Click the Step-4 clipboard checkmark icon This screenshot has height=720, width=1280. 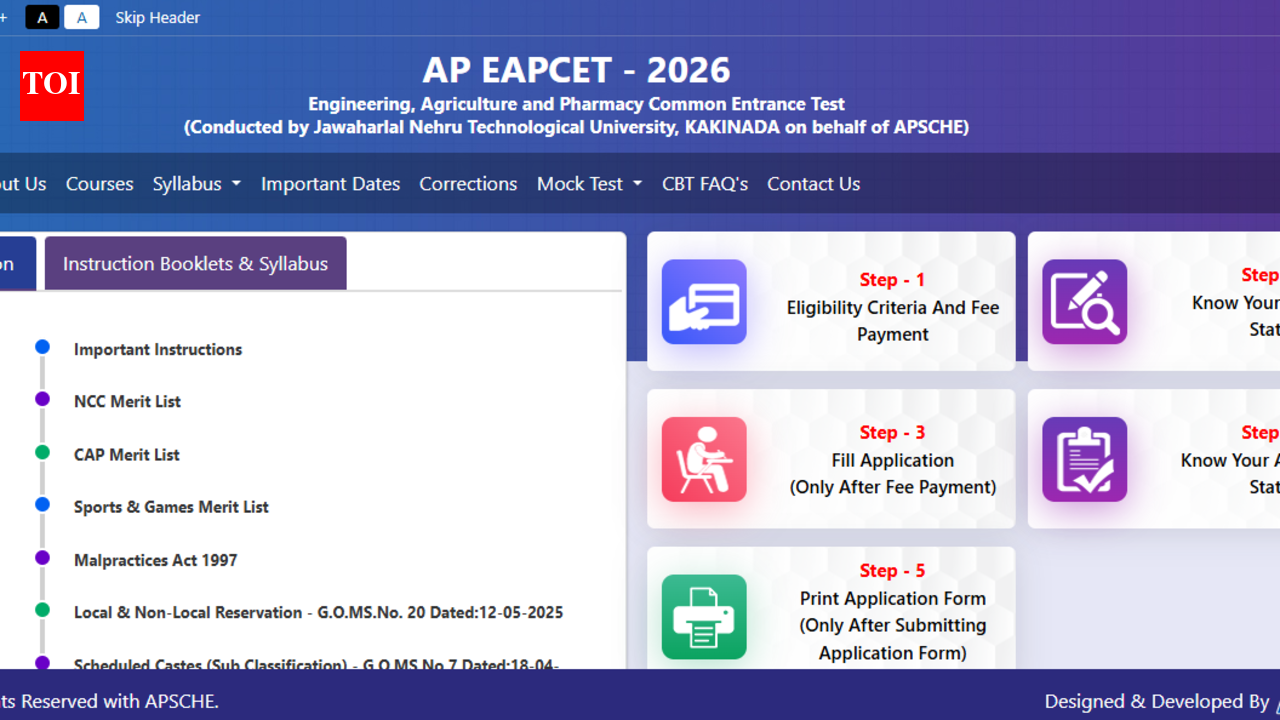pyautogui.click(x=1085, y=459)
